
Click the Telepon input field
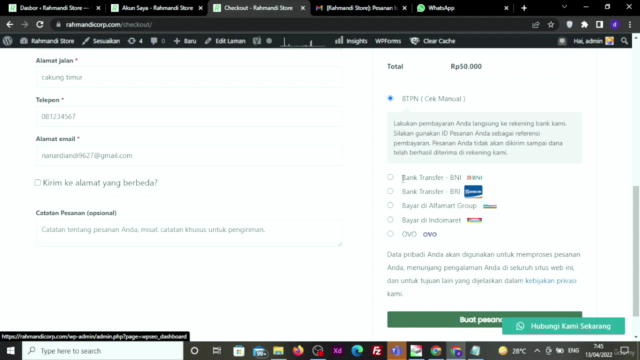(189, 116)
